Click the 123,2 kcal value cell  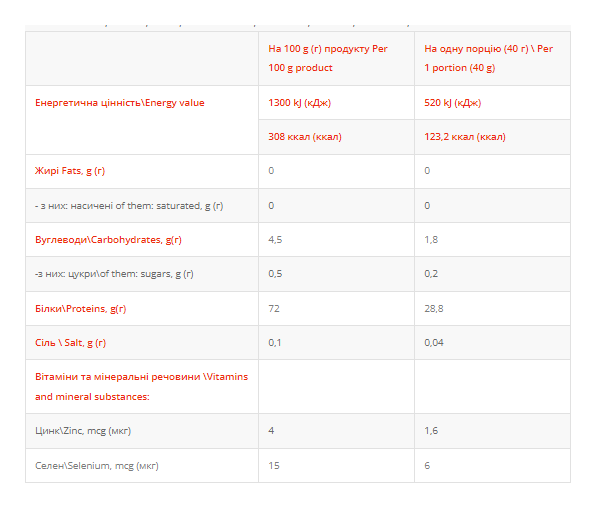pos(465,137)
